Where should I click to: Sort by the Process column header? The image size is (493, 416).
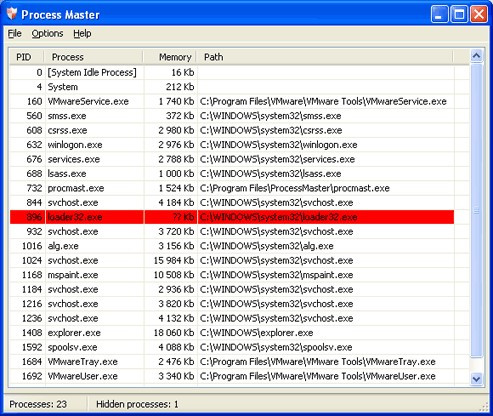pos(94,57)
